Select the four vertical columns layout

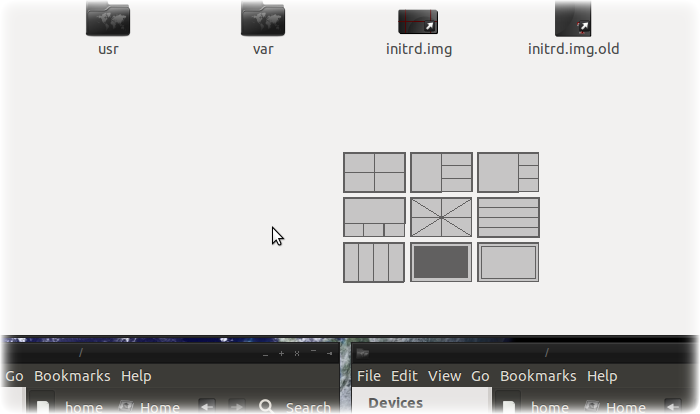(374, 263)
